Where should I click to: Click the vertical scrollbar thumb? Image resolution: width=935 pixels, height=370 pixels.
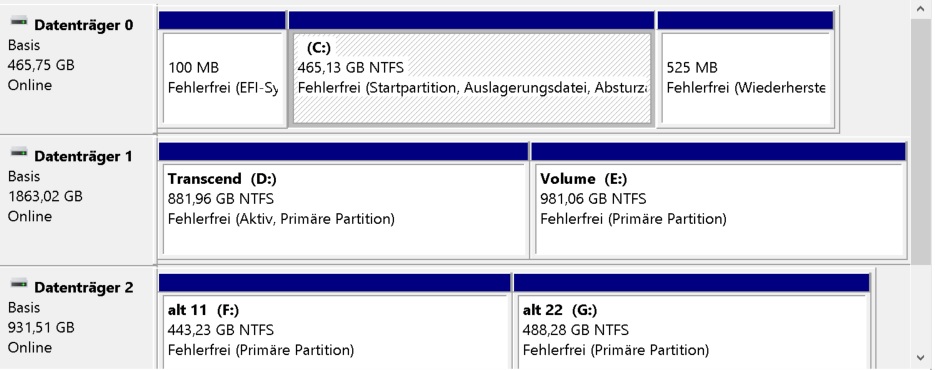click(x=922, y=141)
